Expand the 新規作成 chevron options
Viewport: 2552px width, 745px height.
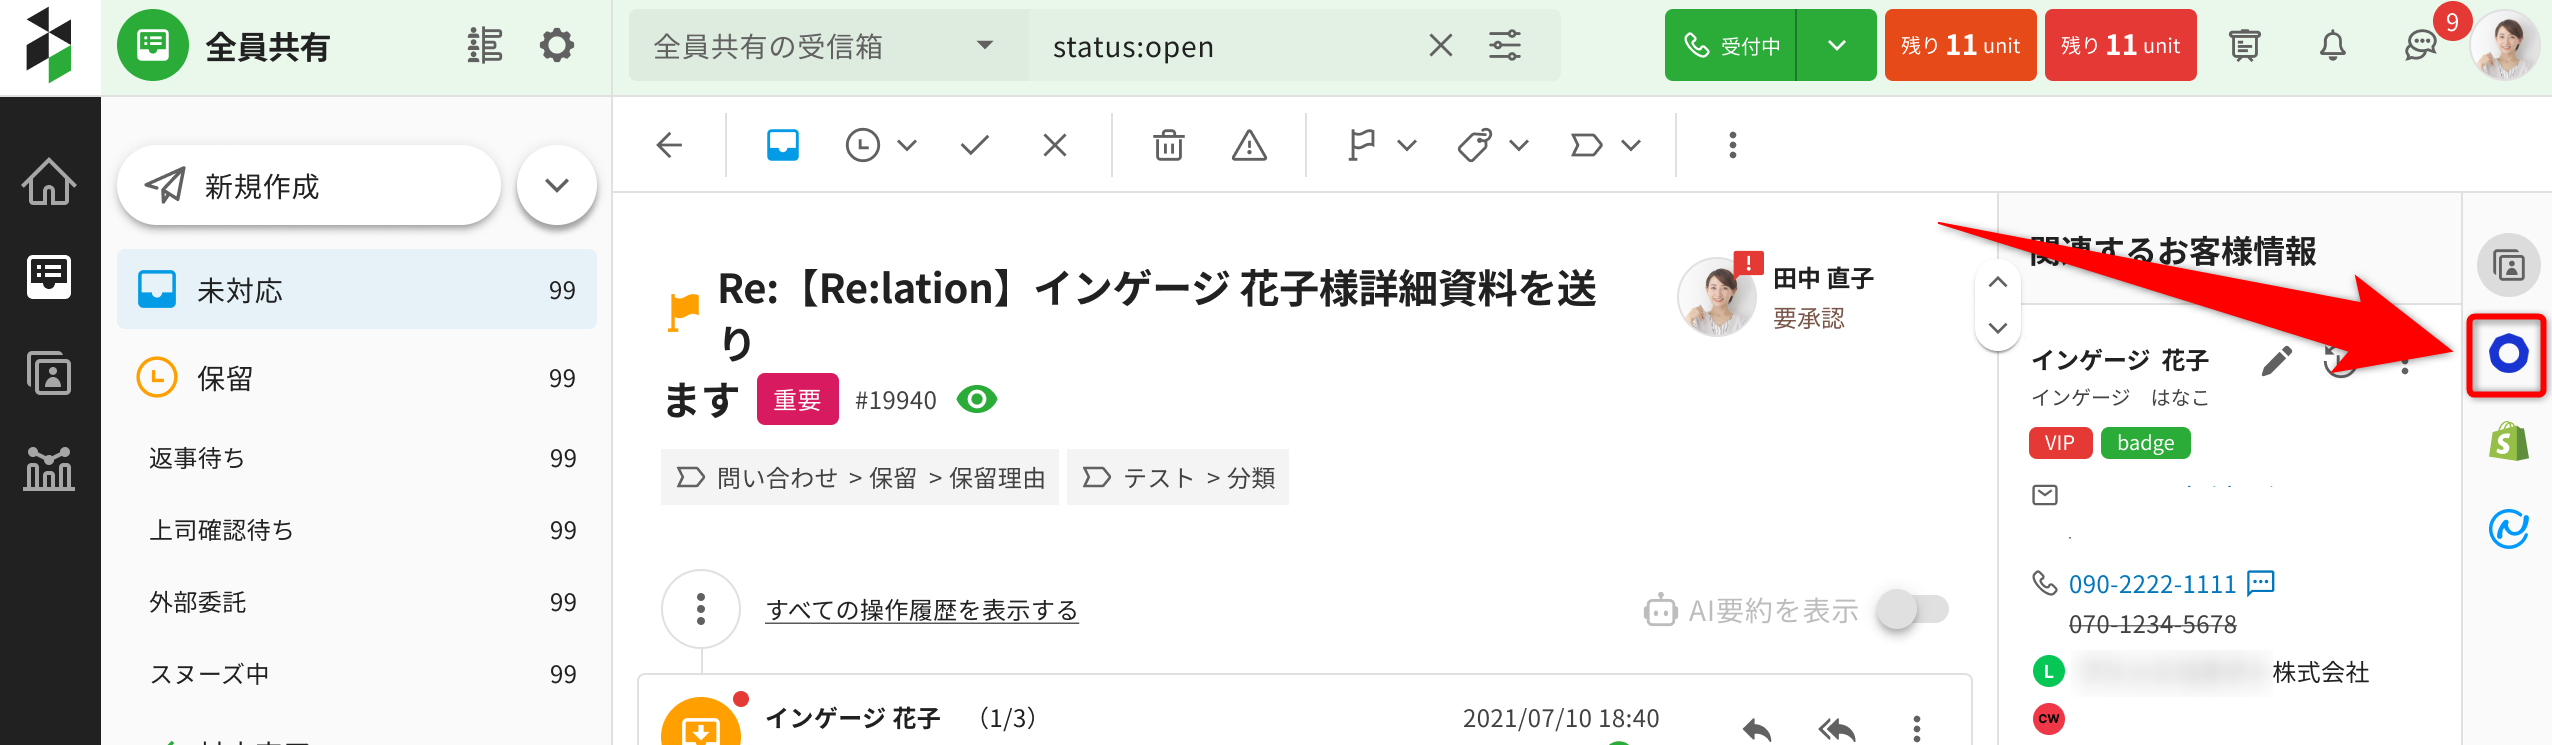coord(557,186)
